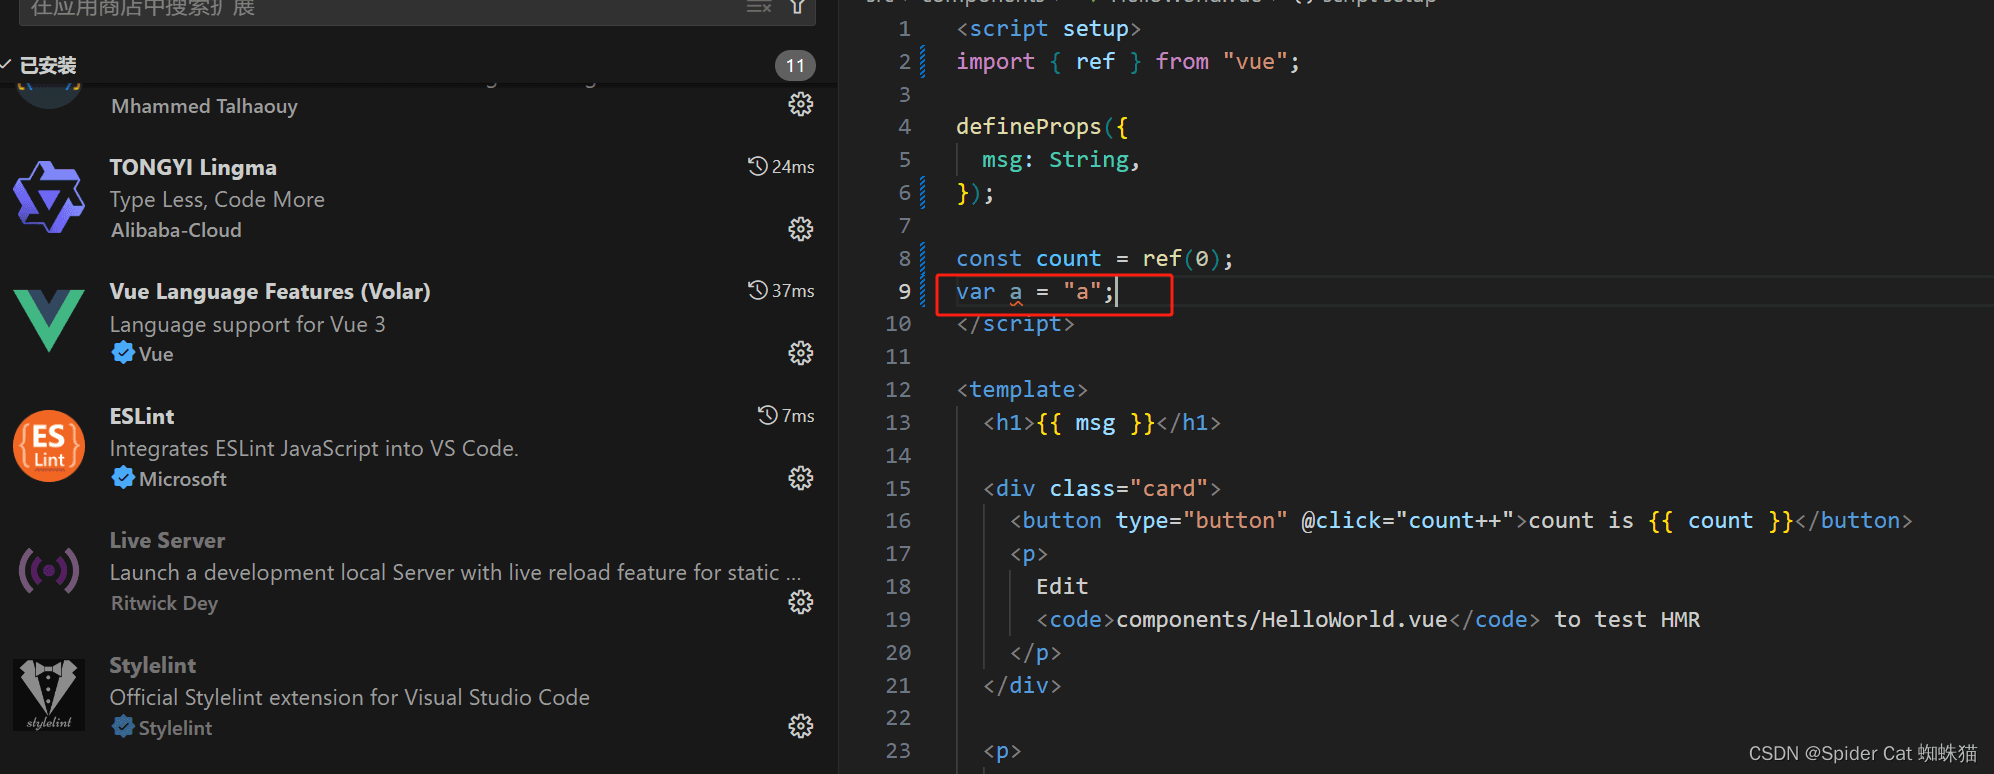1994x774 pixels.
Task: Click the TONGYI Lingma extension logo
Action: (x=49, y=197)
